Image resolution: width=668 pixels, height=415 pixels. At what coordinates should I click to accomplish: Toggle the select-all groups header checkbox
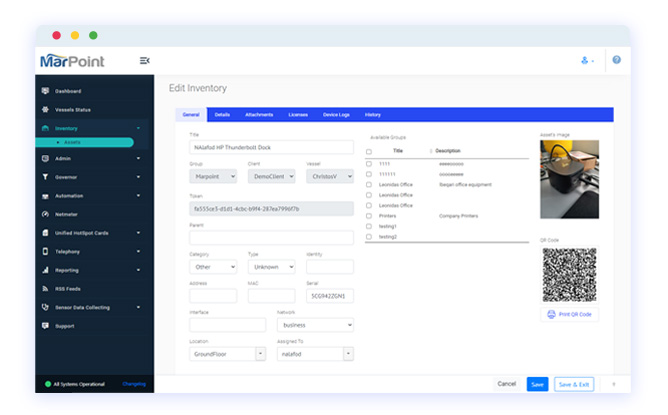(x=369, y=151)
